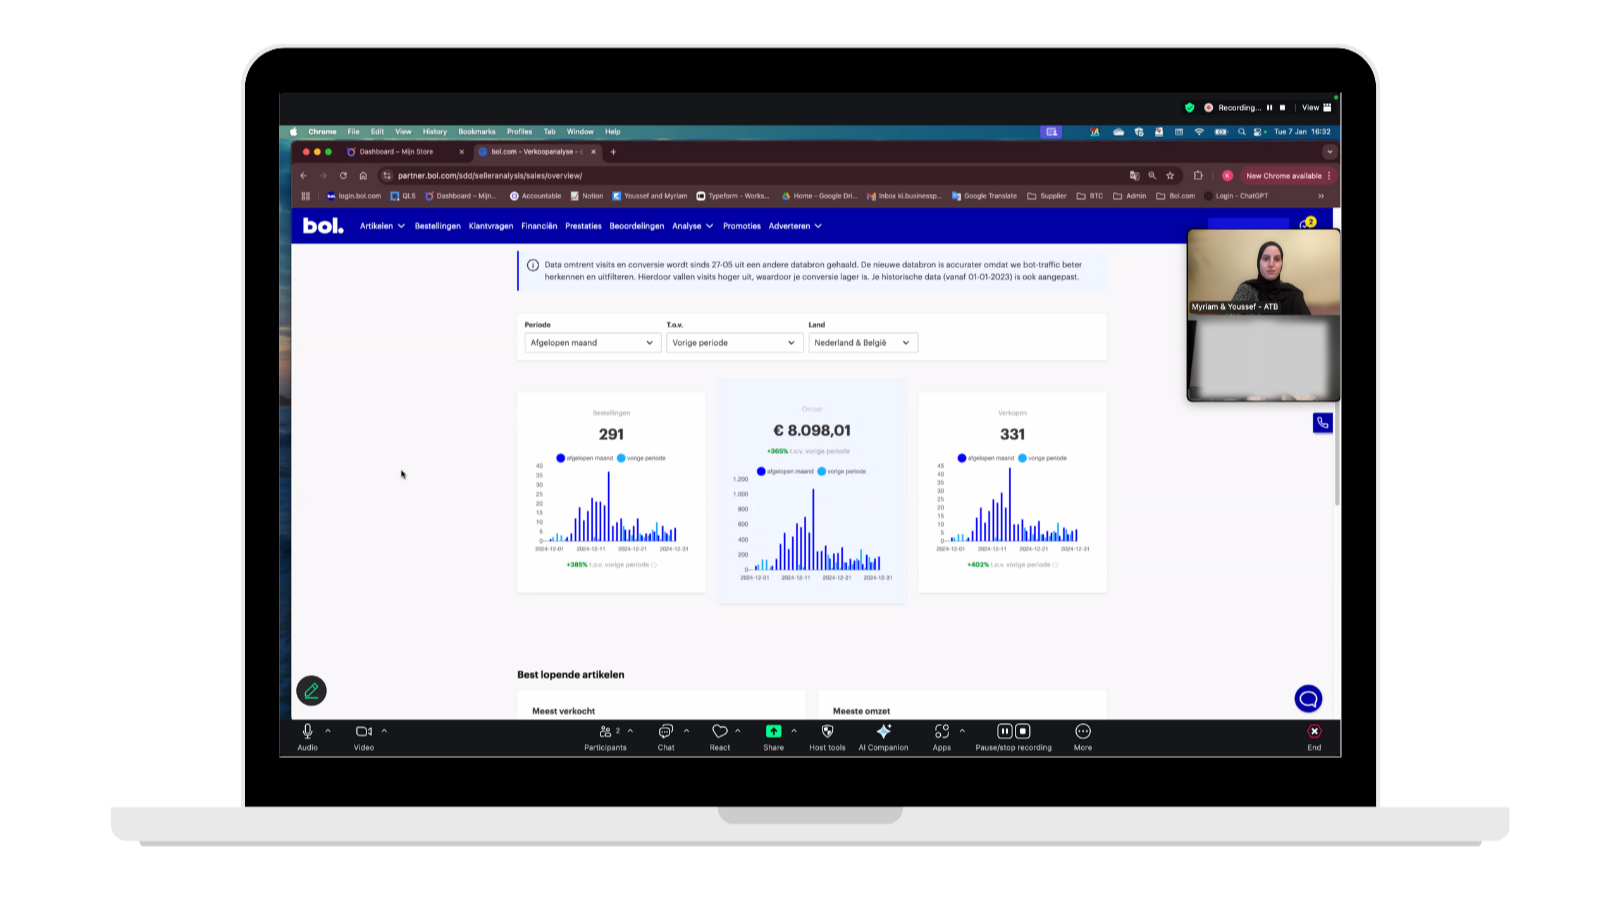Toggle Zoom video camera

pos(364,737)
